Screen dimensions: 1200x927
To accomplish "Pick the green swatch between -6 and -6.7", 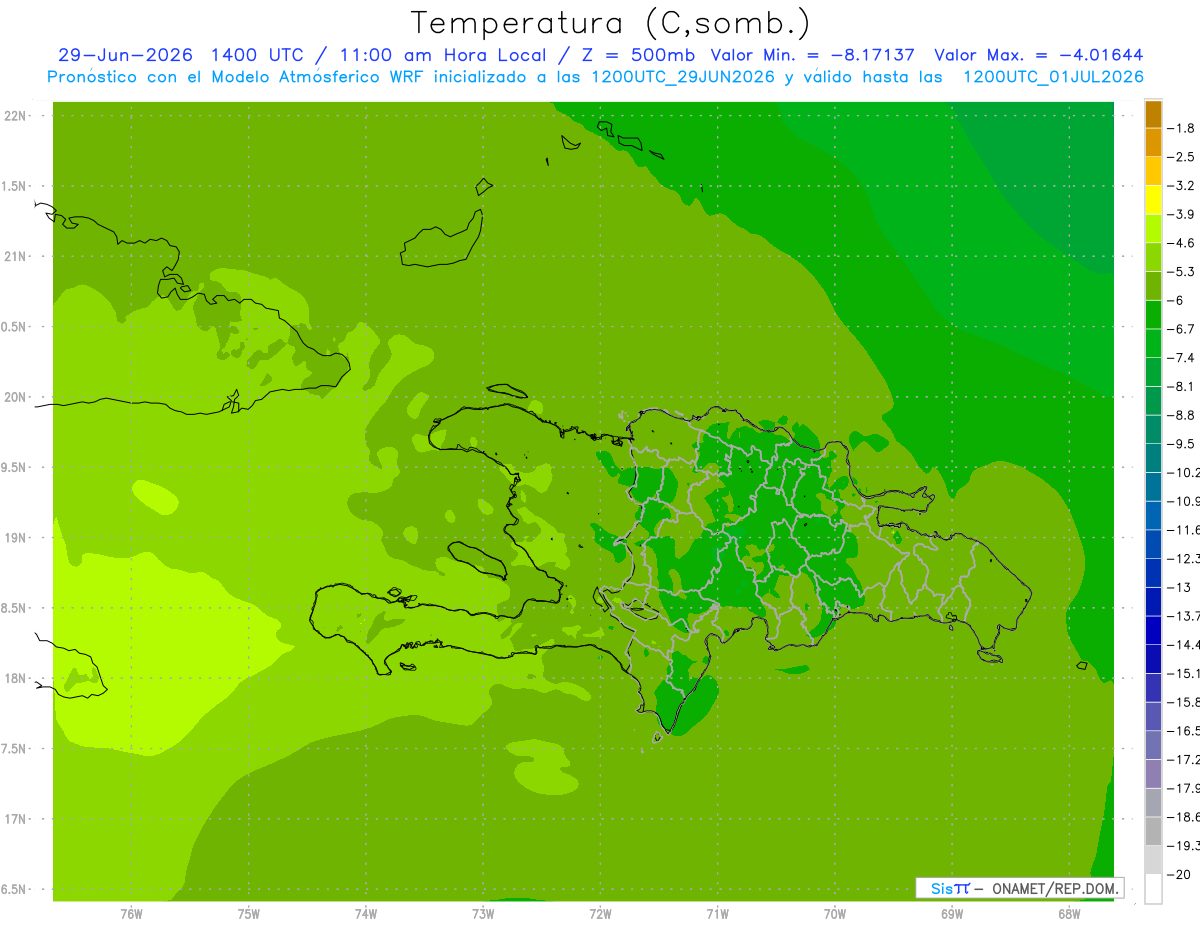I will click(1153, 314).
